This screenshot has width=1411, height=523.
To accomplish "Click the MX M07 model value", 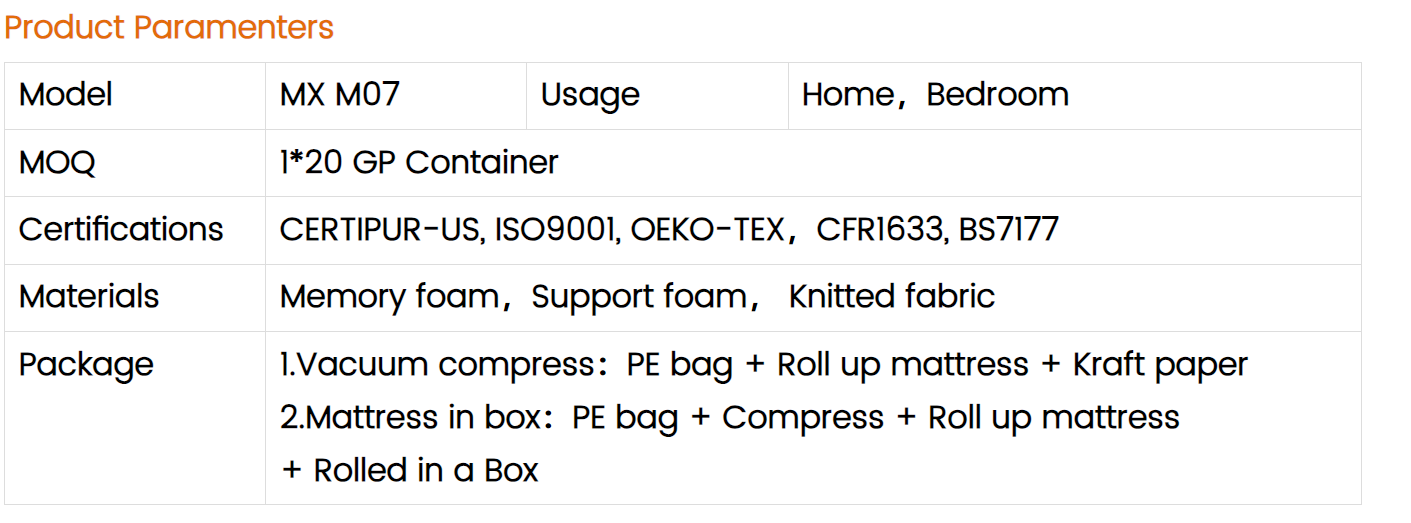I will click(340, 94).
